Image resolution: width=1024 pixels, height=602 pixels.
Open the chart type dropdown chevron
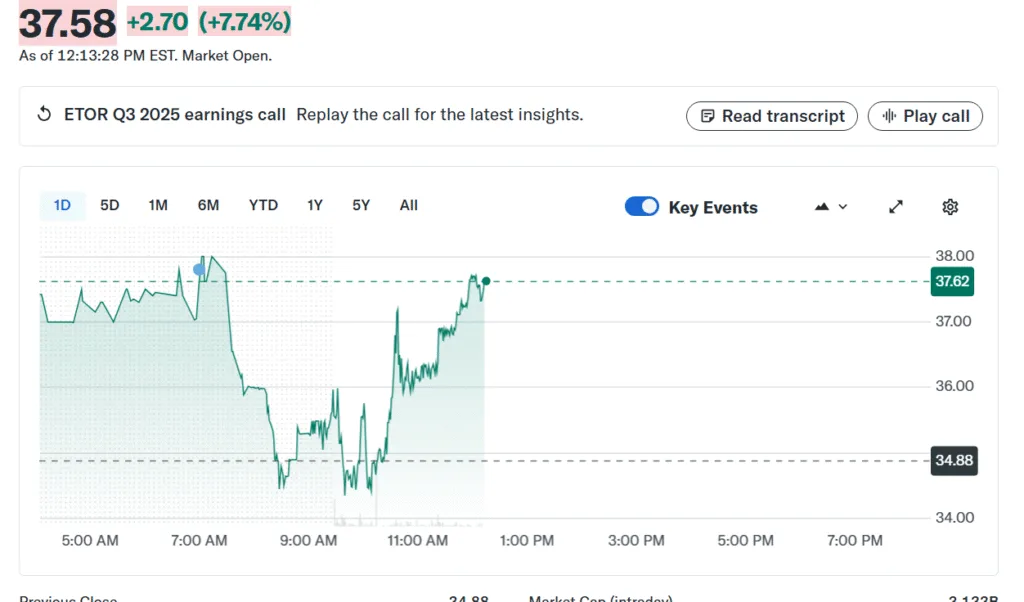point(840,207)
